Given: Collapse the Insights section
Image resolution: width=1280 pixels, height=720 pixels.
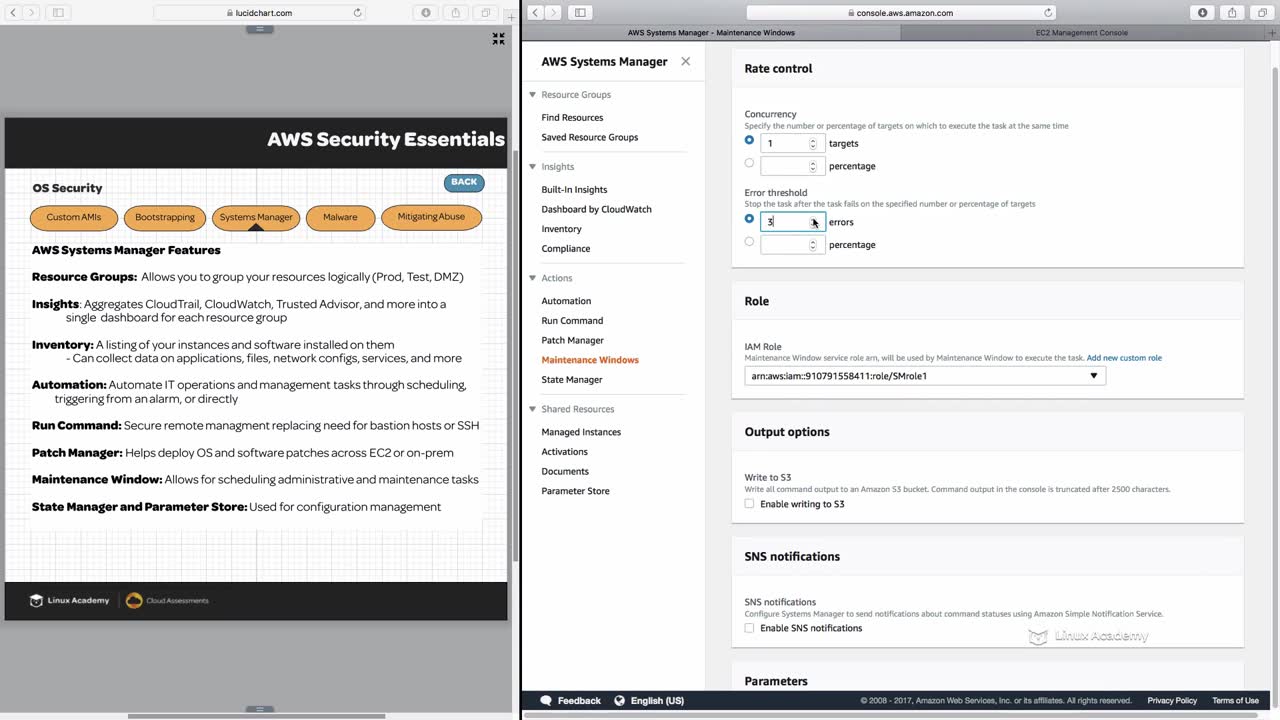Looking at the screenshot, I should pos(533,167).
